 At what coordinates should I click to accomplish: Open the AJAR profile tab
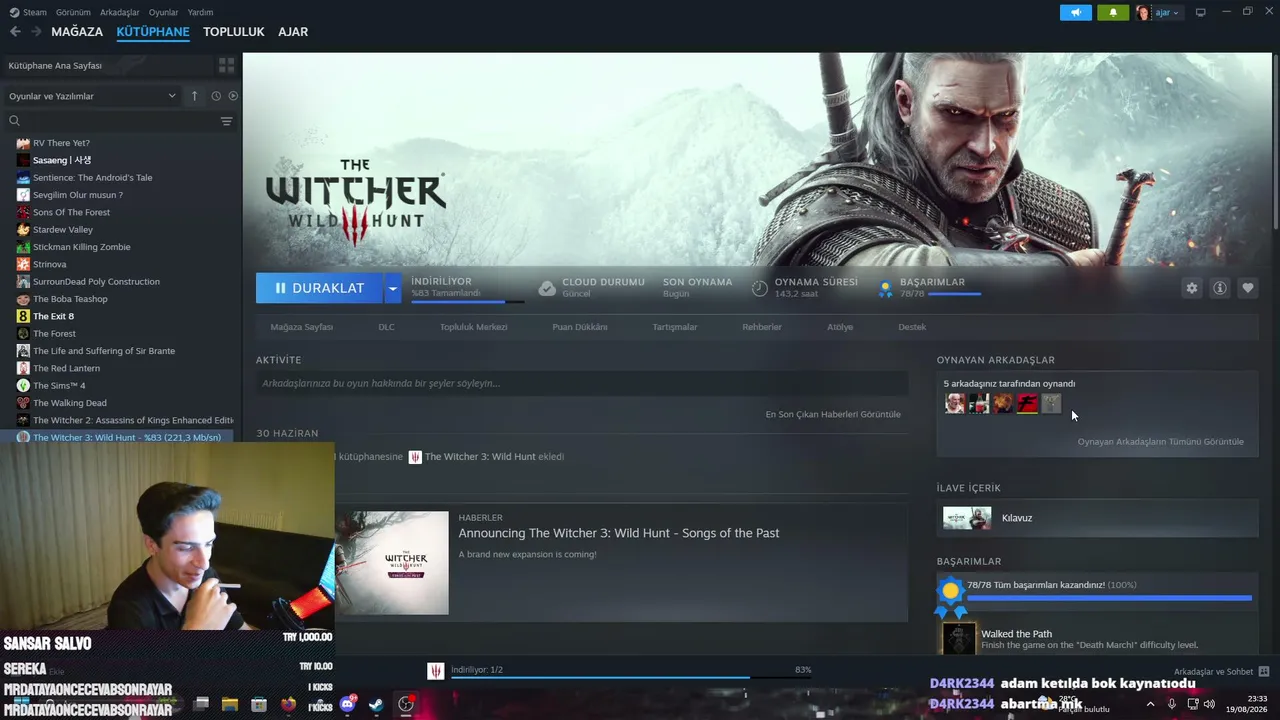(x=293, y=32)
